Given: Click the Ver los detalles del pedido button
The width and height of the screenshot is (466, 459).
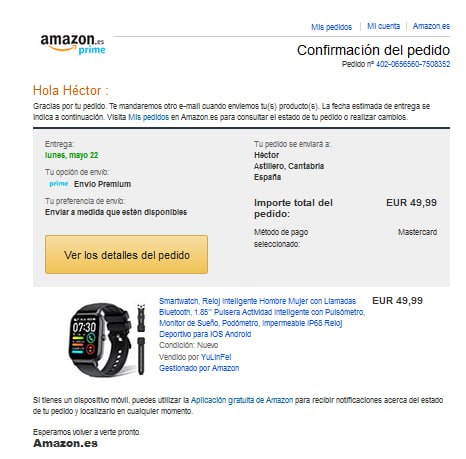Looking at the screenshot, I should 126,255.
